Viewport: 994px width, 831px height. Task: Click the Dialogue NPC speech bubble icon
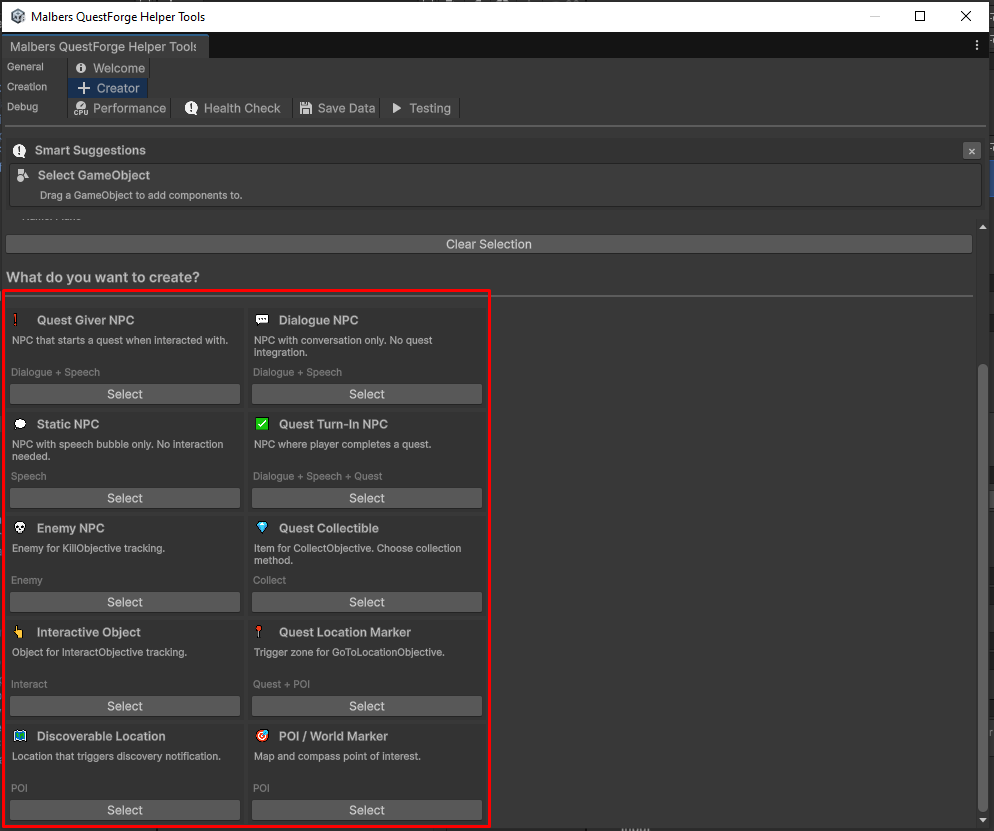coord(262,320)
